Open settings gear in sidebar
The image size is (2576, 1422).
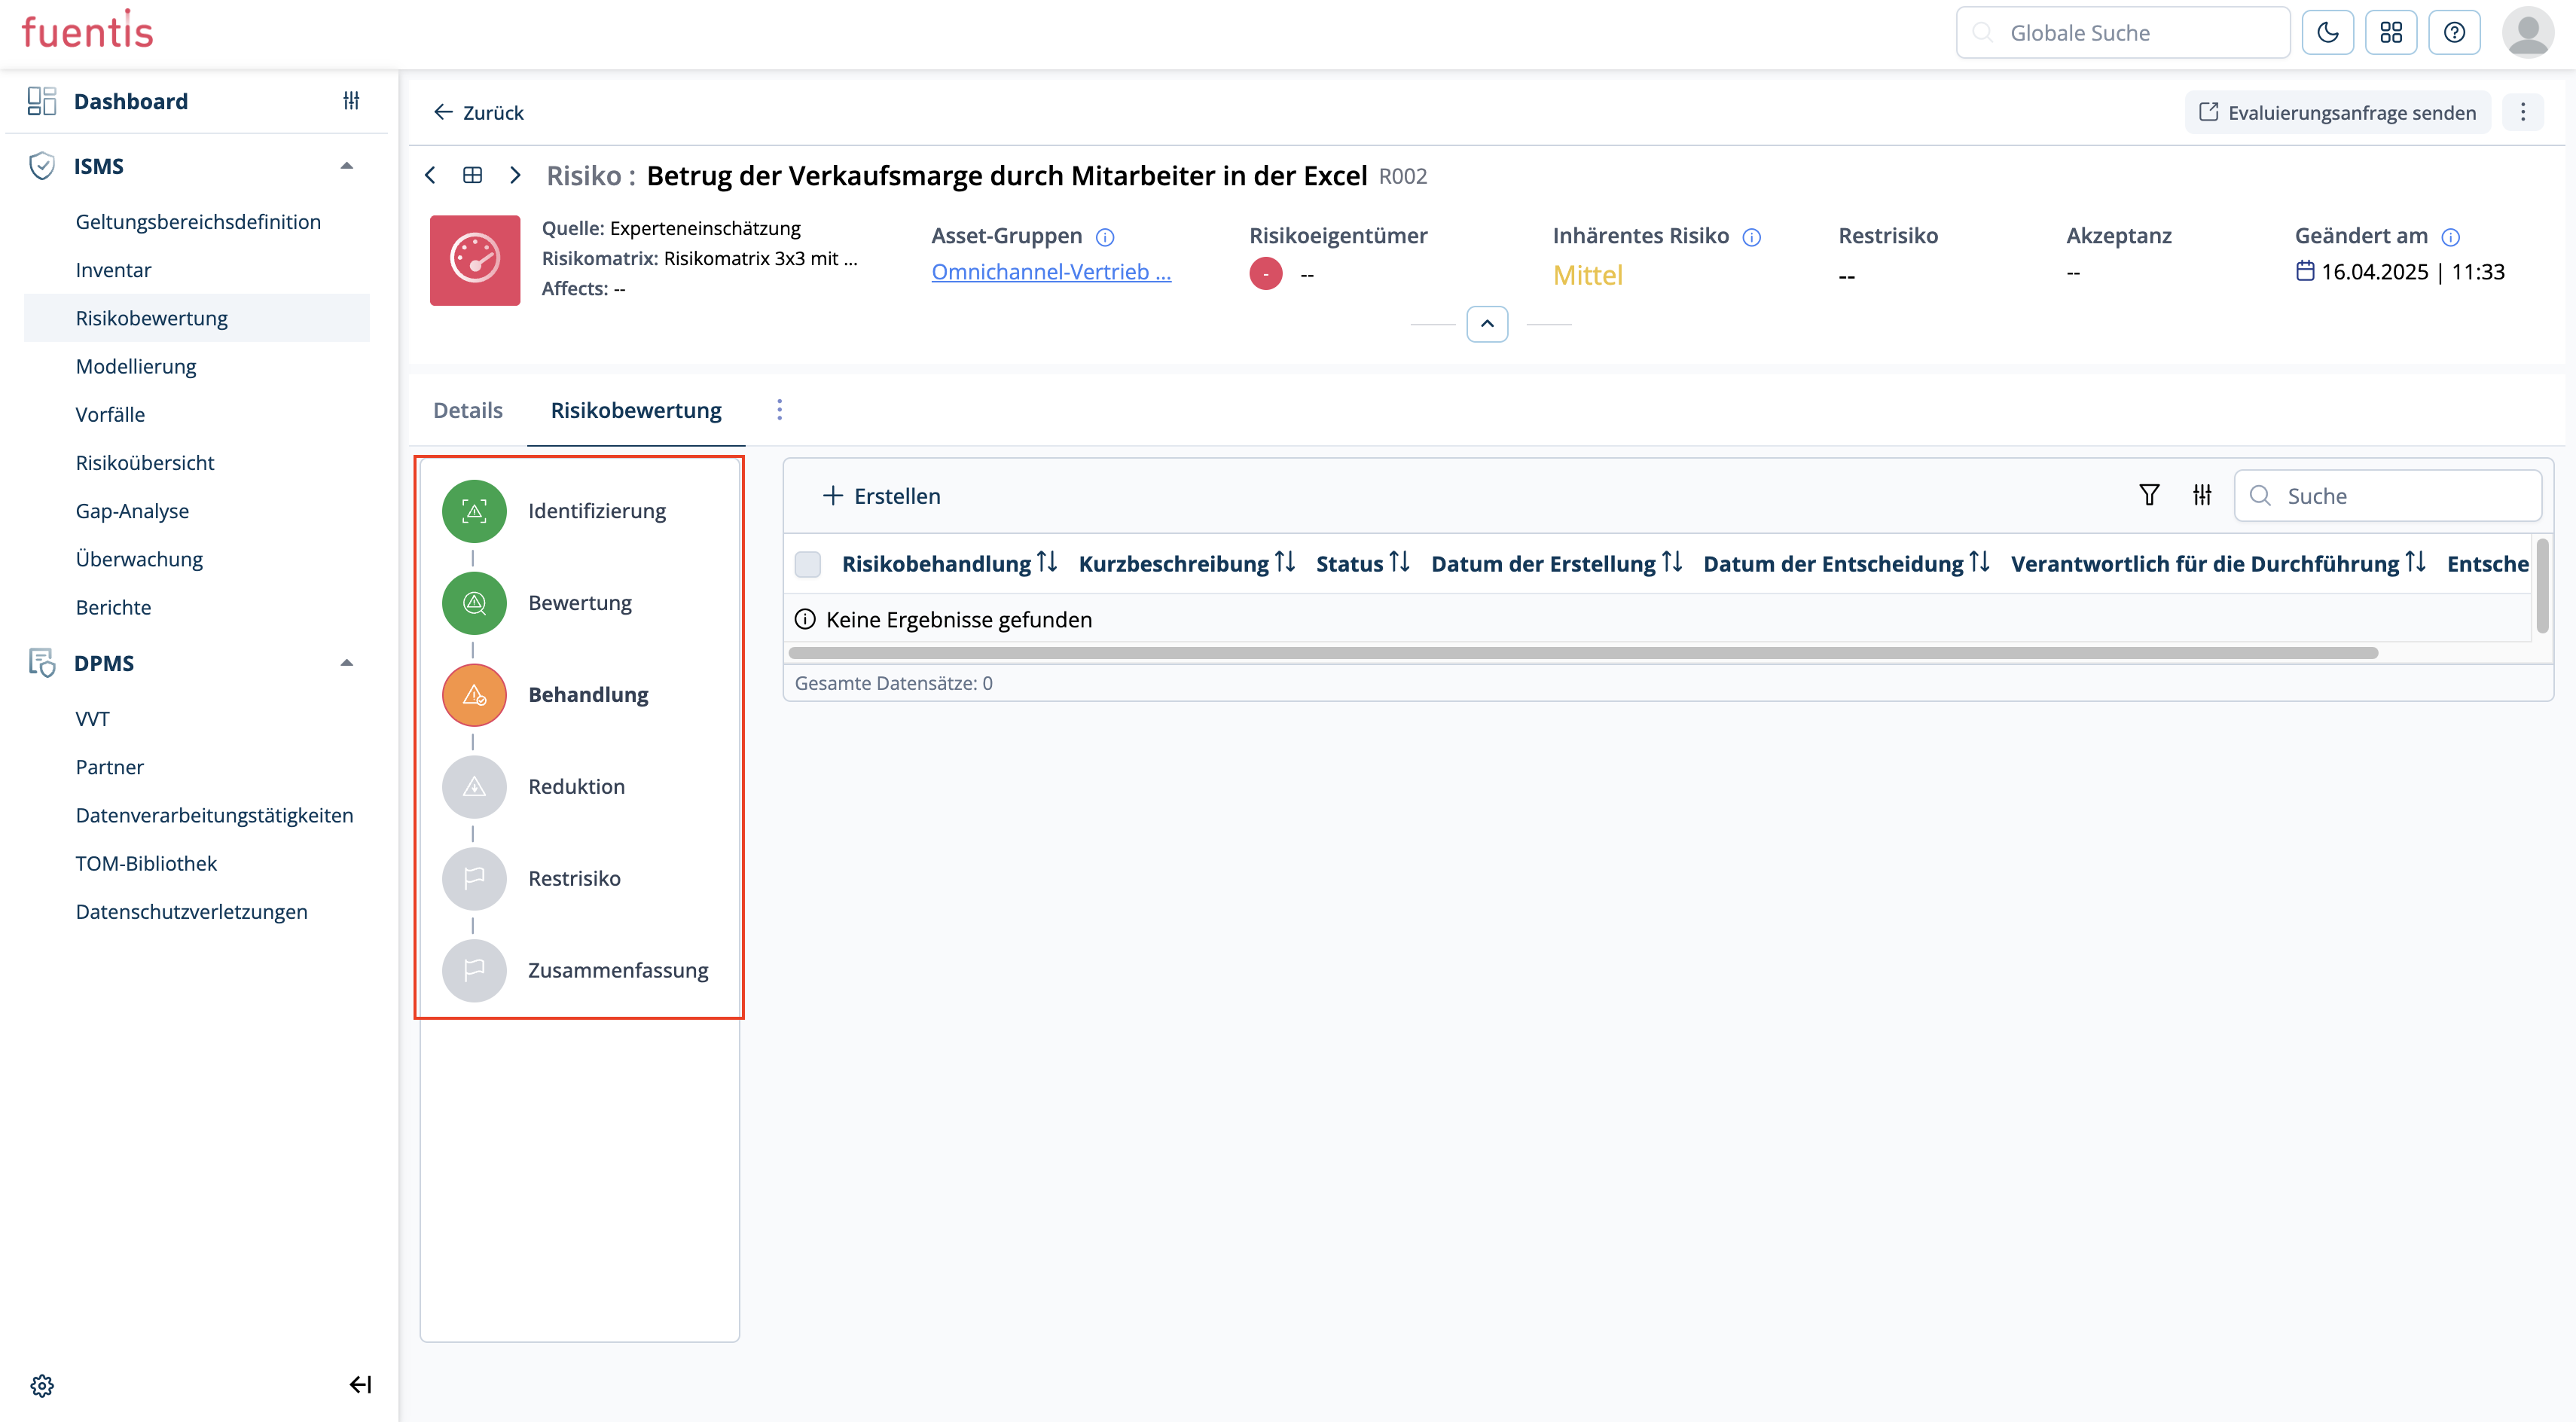(42, 1385)
